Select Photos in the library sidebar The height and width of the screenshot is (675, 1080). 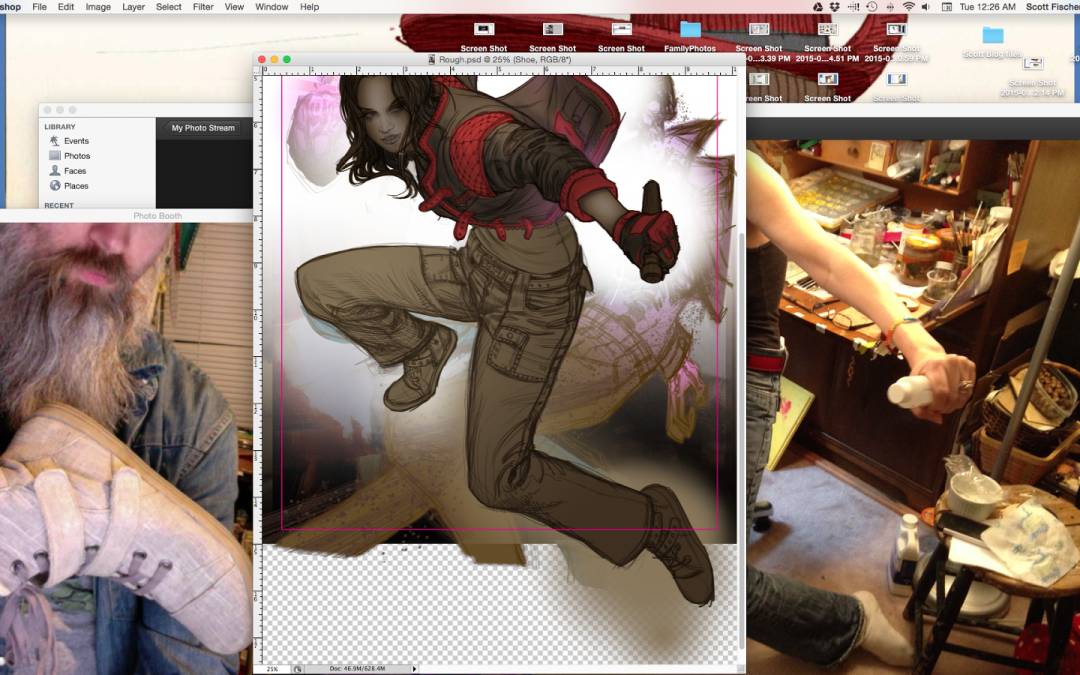76,156
